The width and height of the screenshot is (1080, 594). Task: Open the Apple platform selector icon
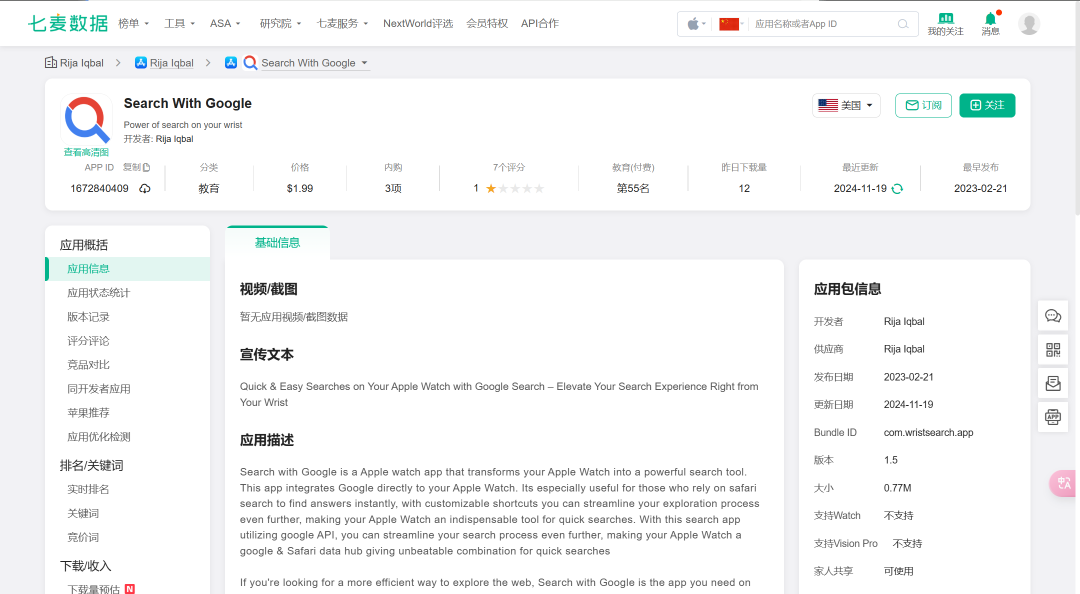click(696, 24)
